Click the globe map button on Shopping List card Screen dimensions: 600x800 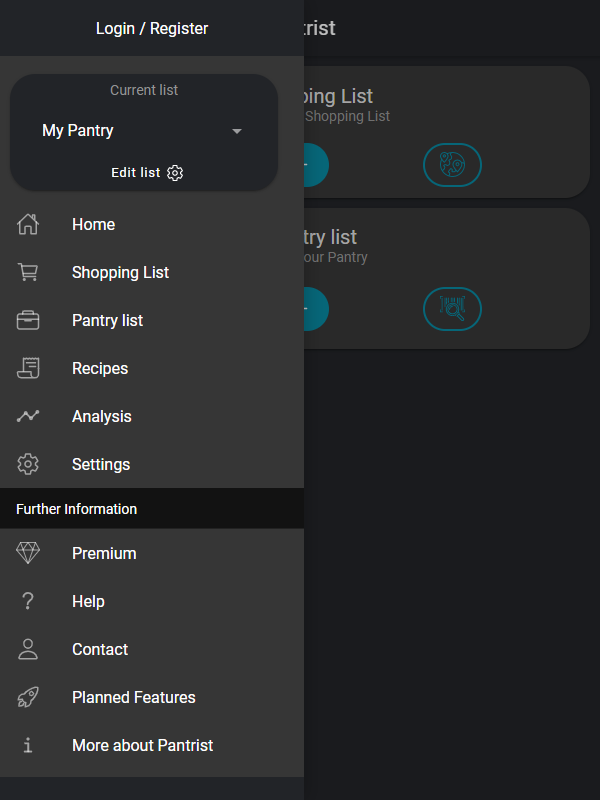pyautogui.click(x=452, y=165)
